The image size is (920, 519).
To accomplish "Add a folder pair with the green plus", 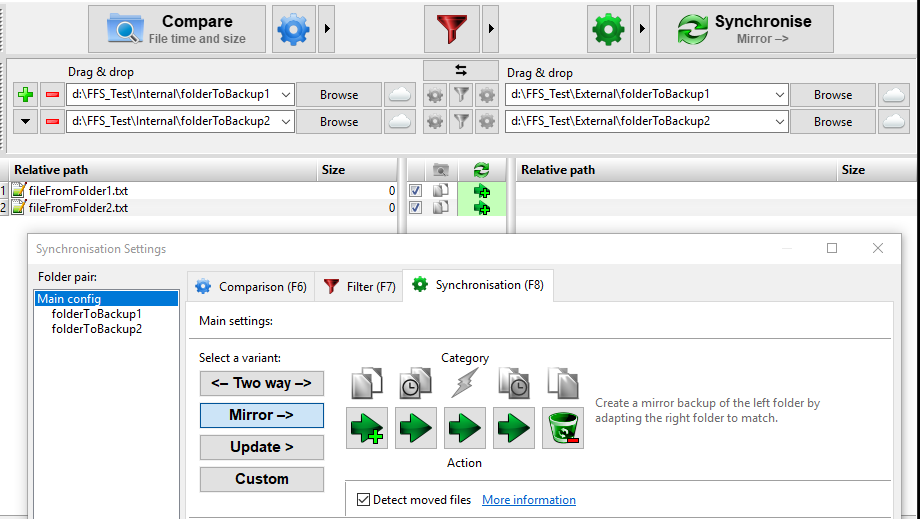I will (x=25, y=94).
